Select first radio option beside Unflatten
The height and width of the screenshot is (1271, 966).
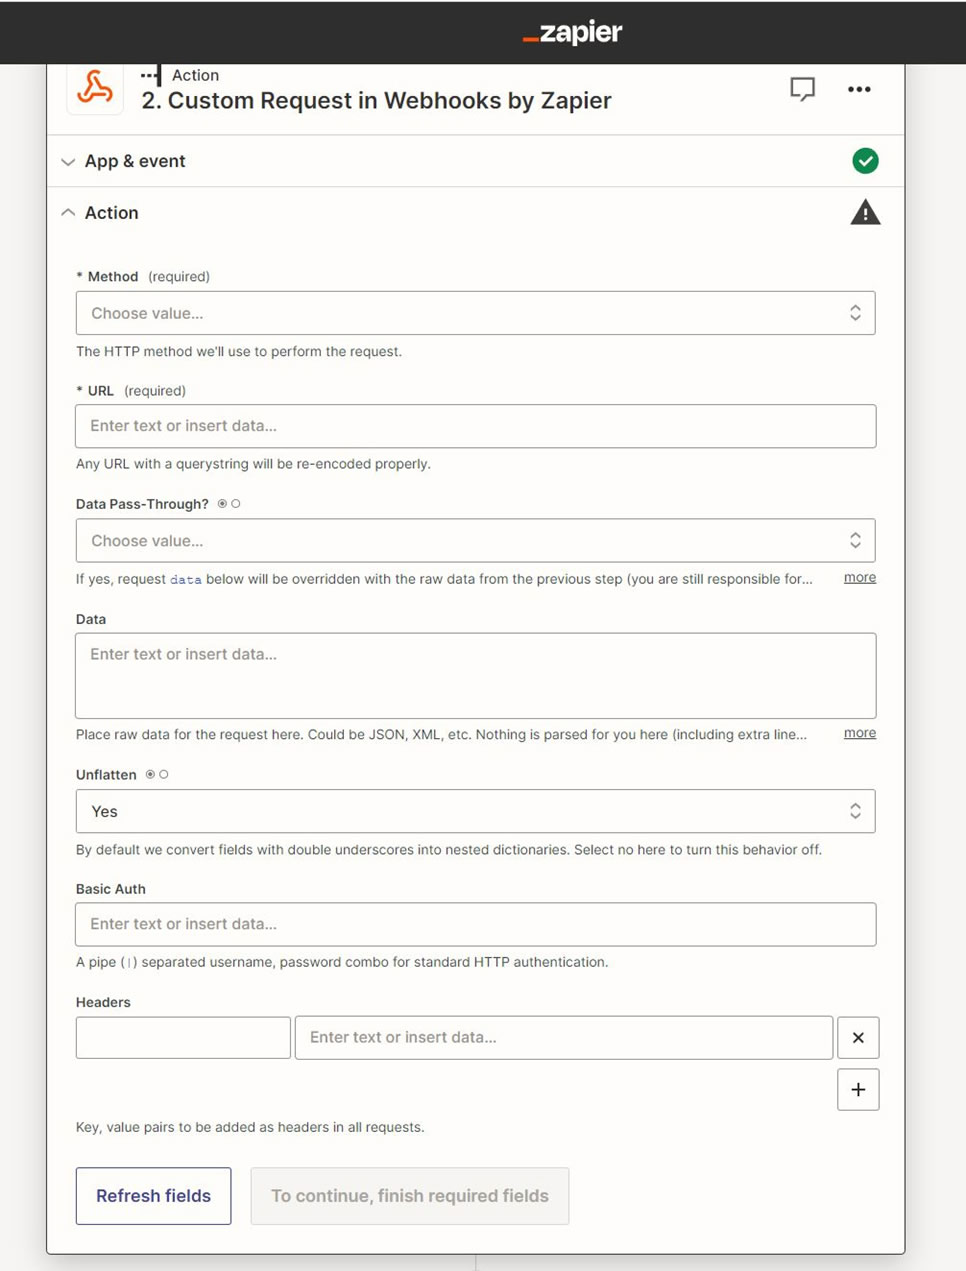click(150, 774)
